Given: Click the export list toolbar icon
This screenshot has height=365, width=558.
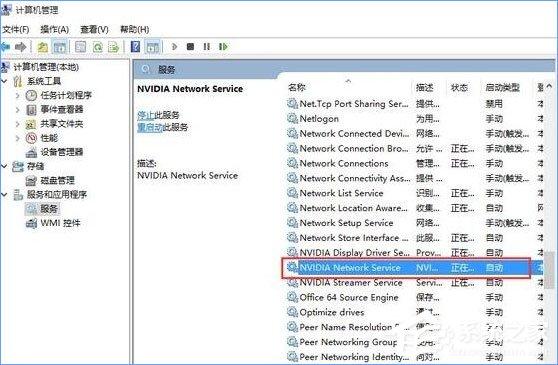Looking at the screenshot, I should click(x=114, y=47).
